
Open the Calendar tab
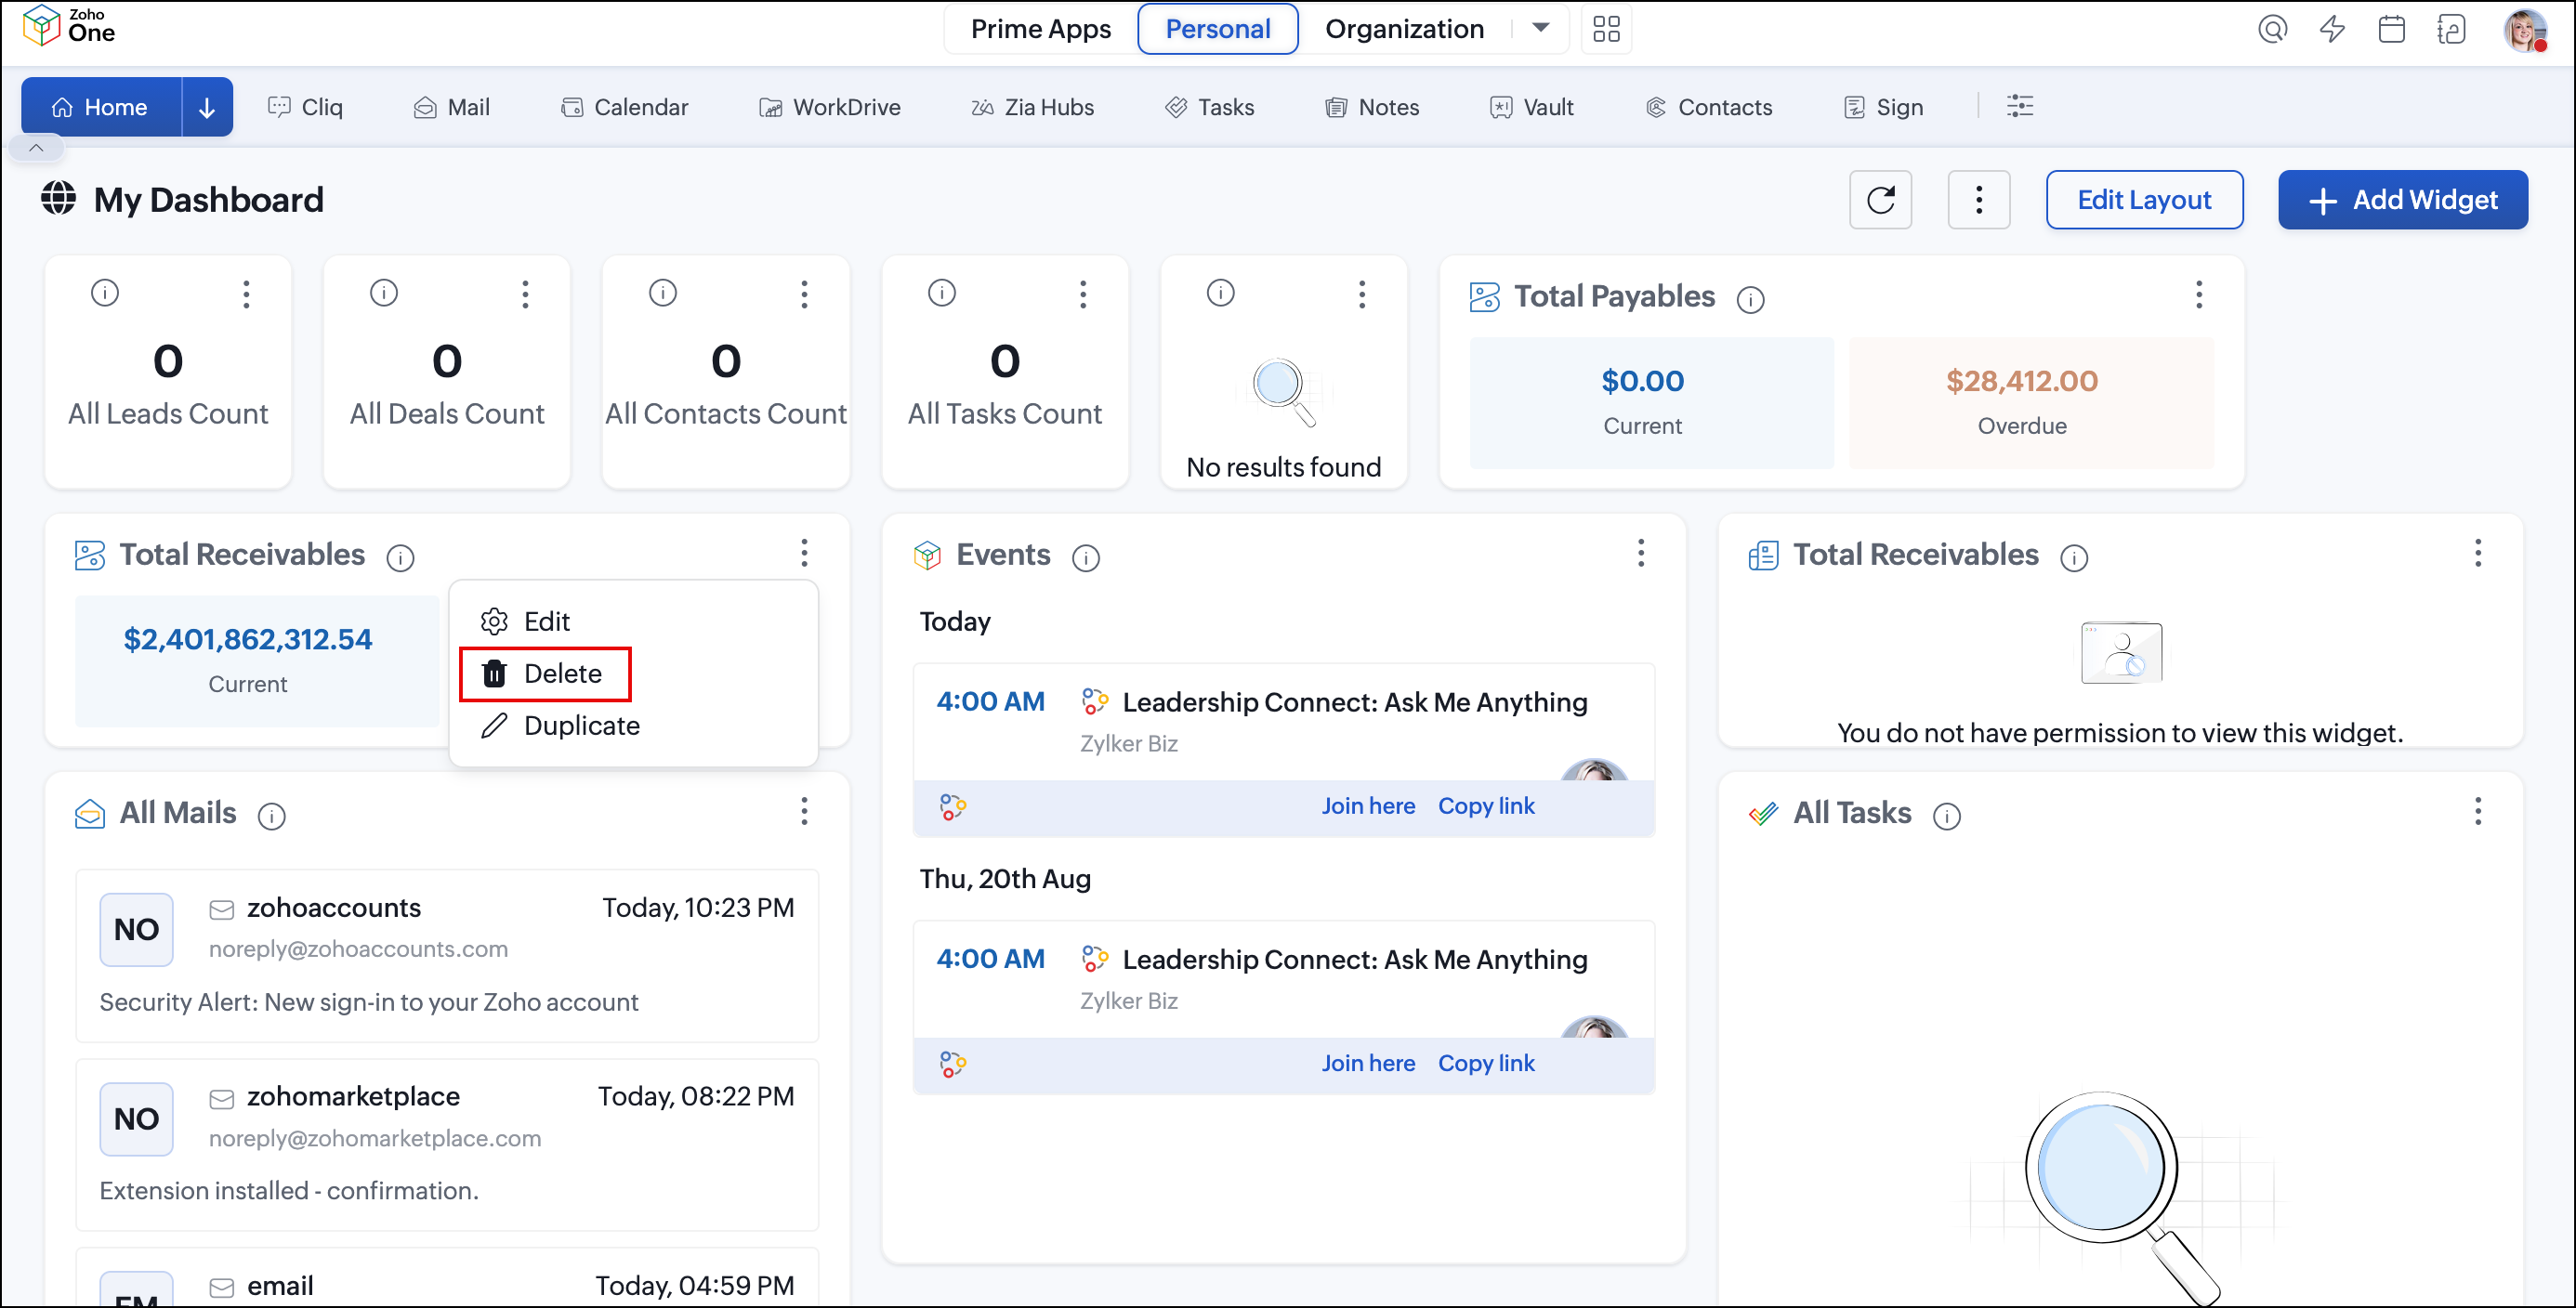(x=625, y=107)
